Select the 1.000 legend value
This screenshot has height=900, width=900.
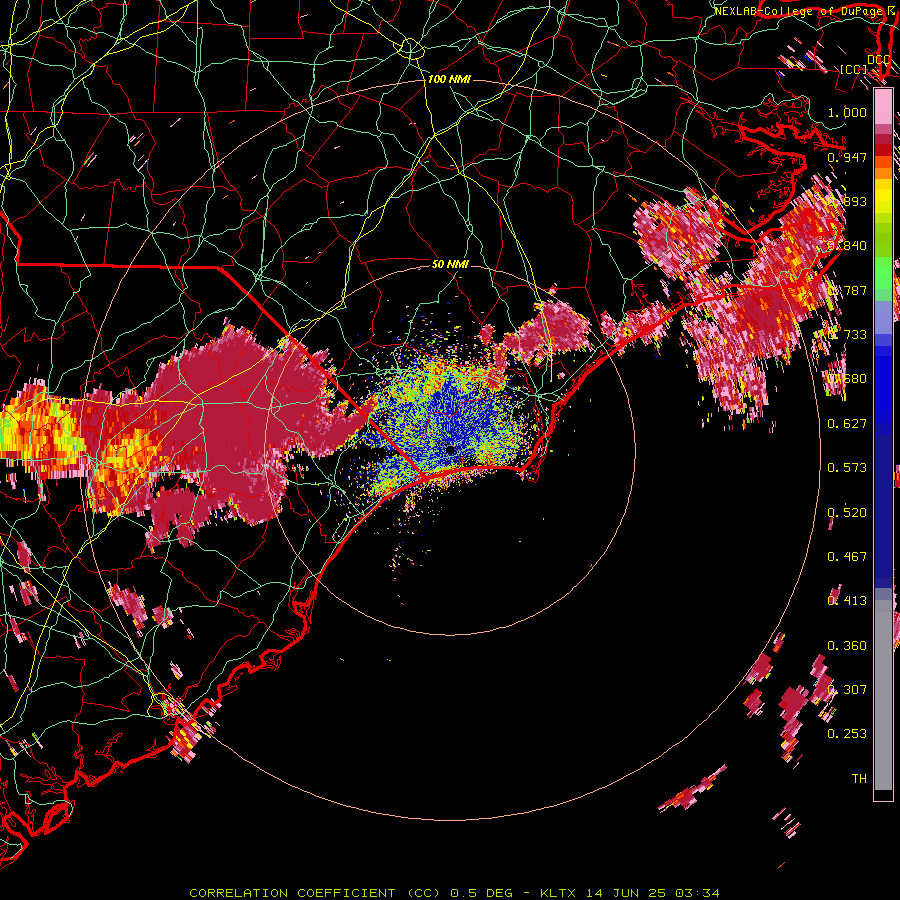tap(847, 112)
